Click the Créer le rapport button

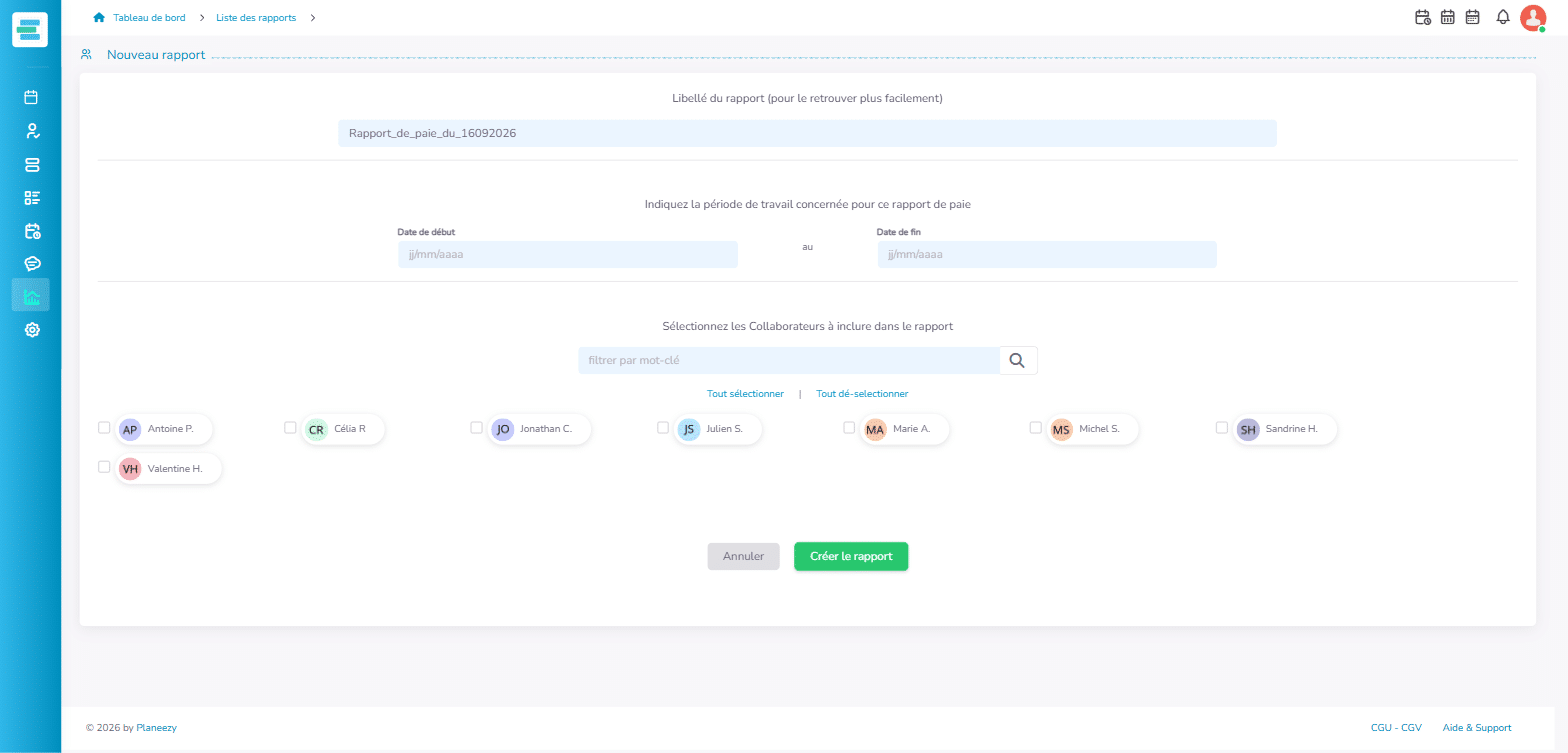pyautogui.click(x=851, y=556)
